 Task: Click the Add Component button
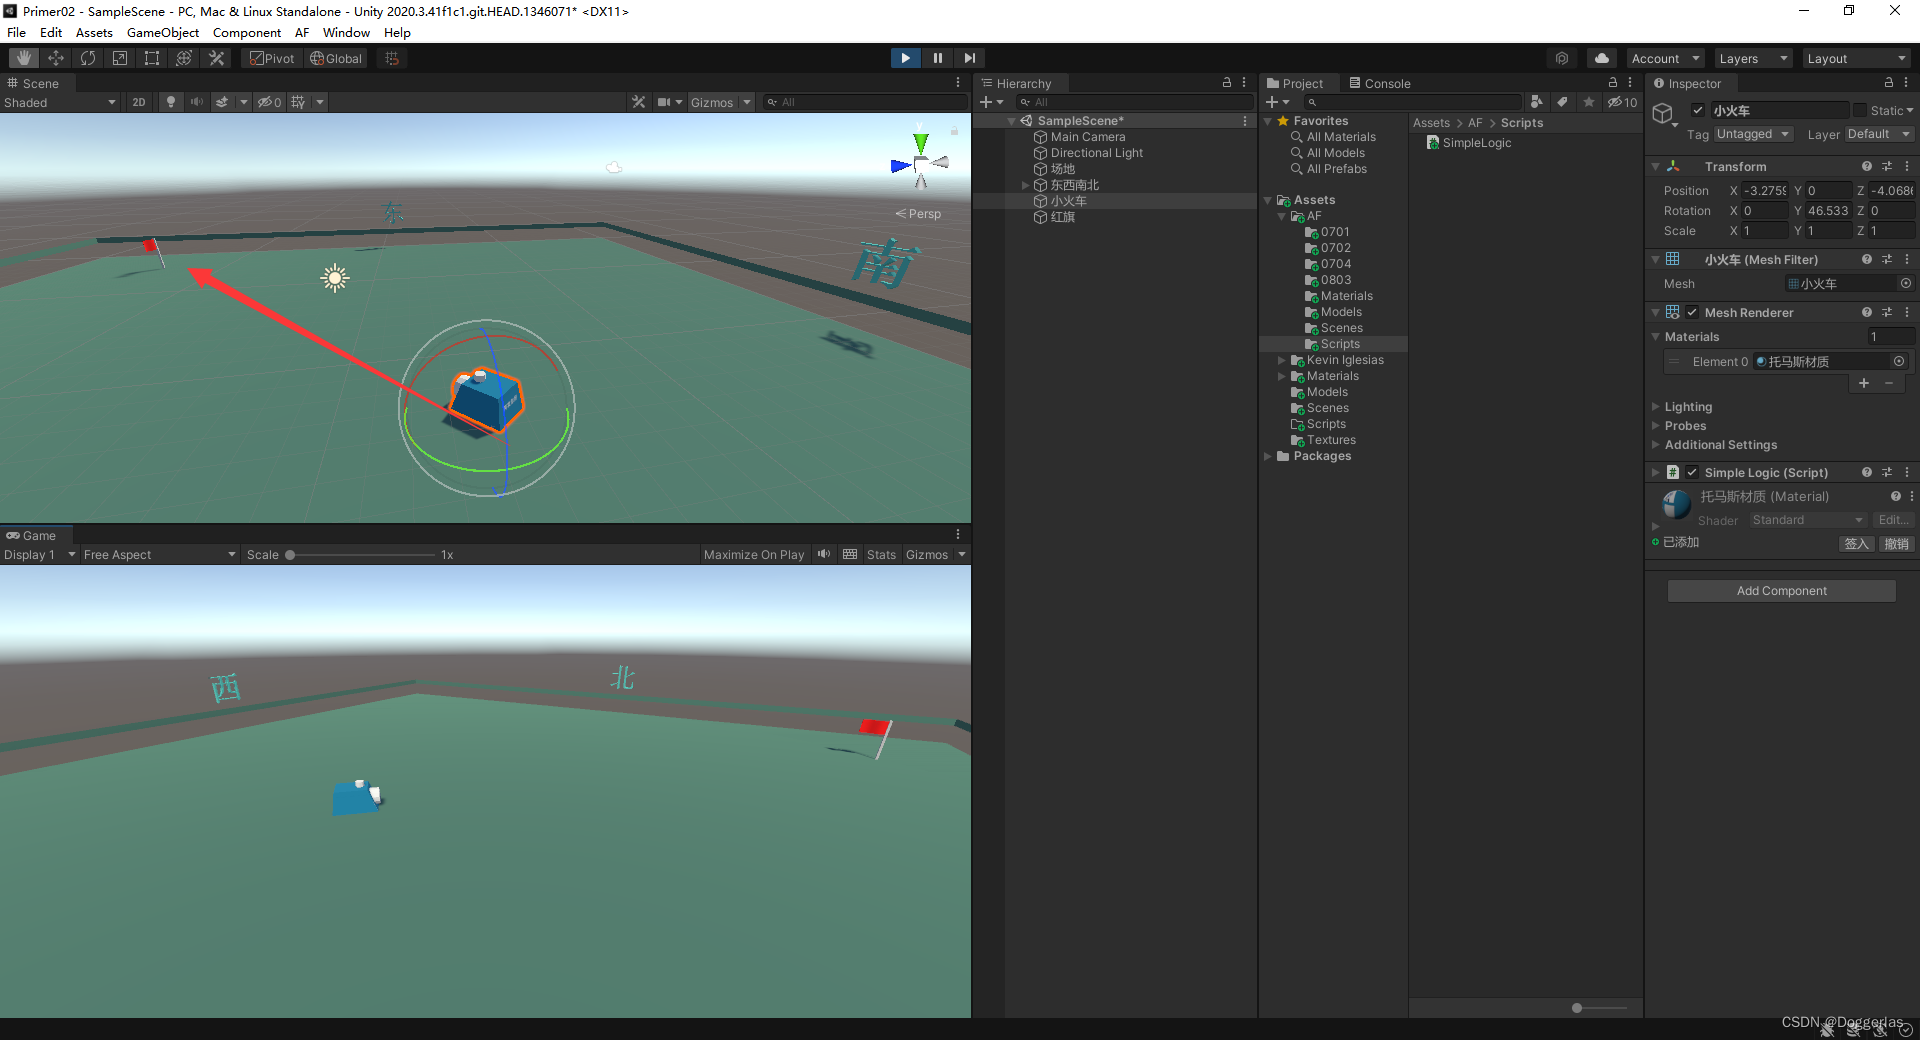(x=1781, y=591)
